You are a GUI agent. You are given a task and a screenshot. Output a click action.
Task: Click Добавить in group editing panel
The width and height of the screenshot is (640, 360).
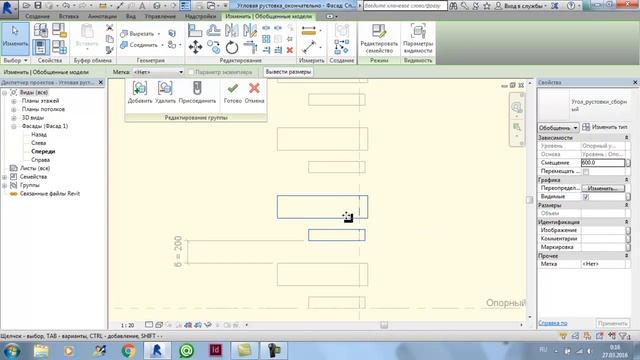(x=140, y=93)
